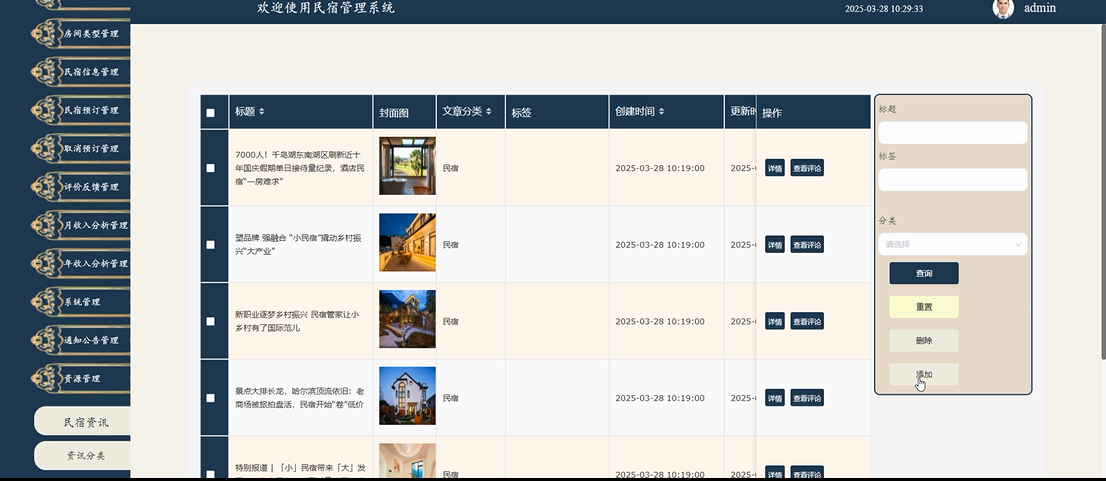
Task: Open 月收入分析管理 sidebar menu
Action: click(x=81, y=225)
